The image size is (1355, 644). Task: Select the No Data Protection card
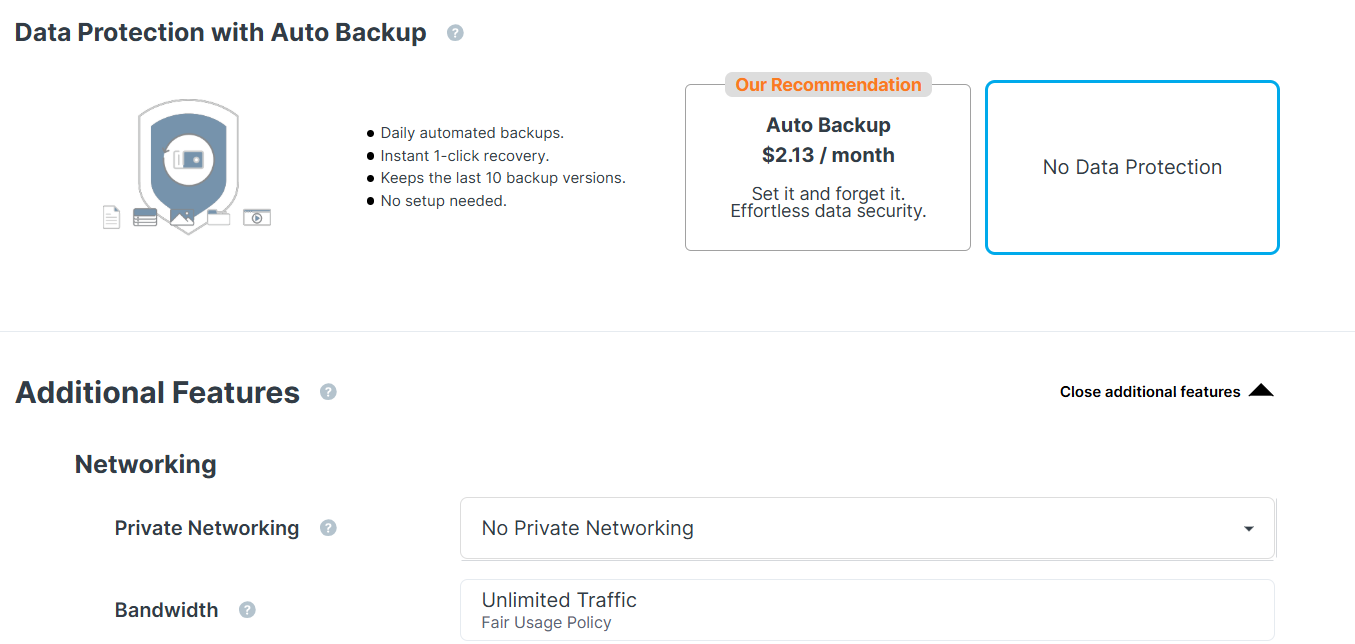[1132, 167]
